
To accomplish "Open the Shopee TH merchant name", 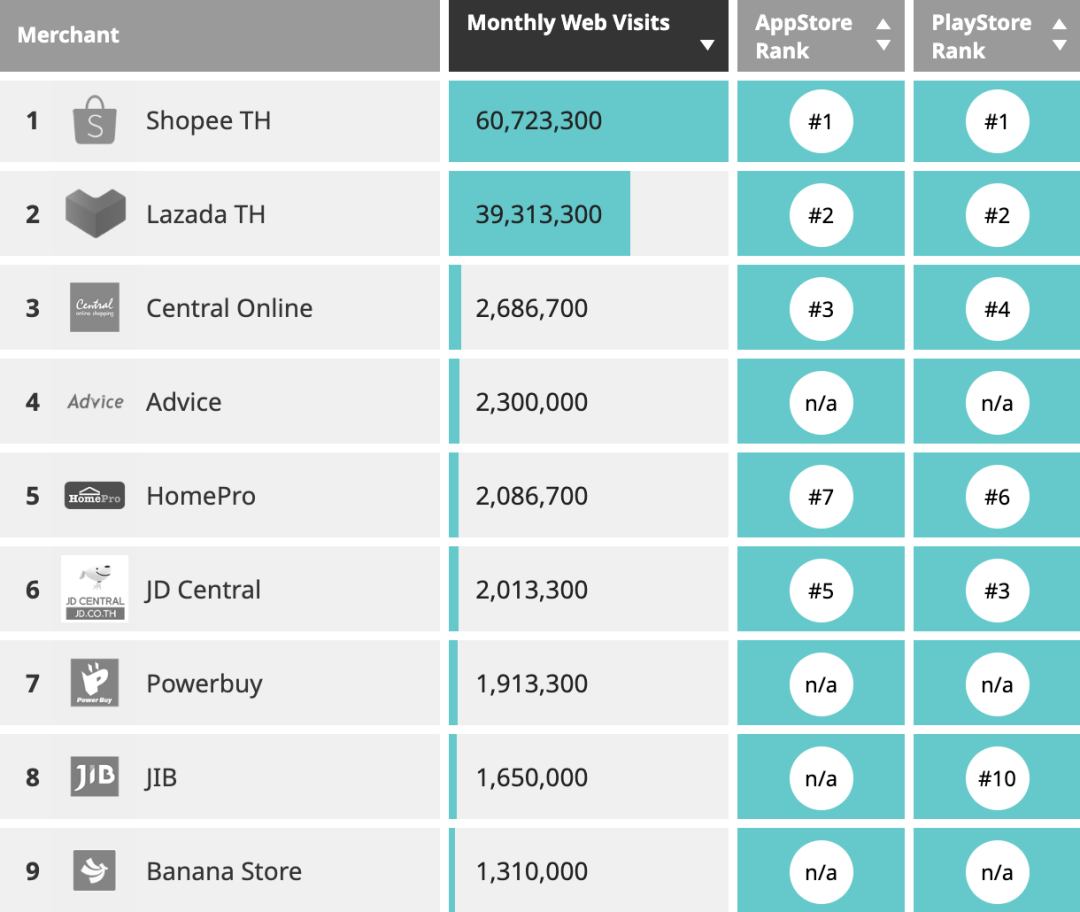I will click(208, 121).
